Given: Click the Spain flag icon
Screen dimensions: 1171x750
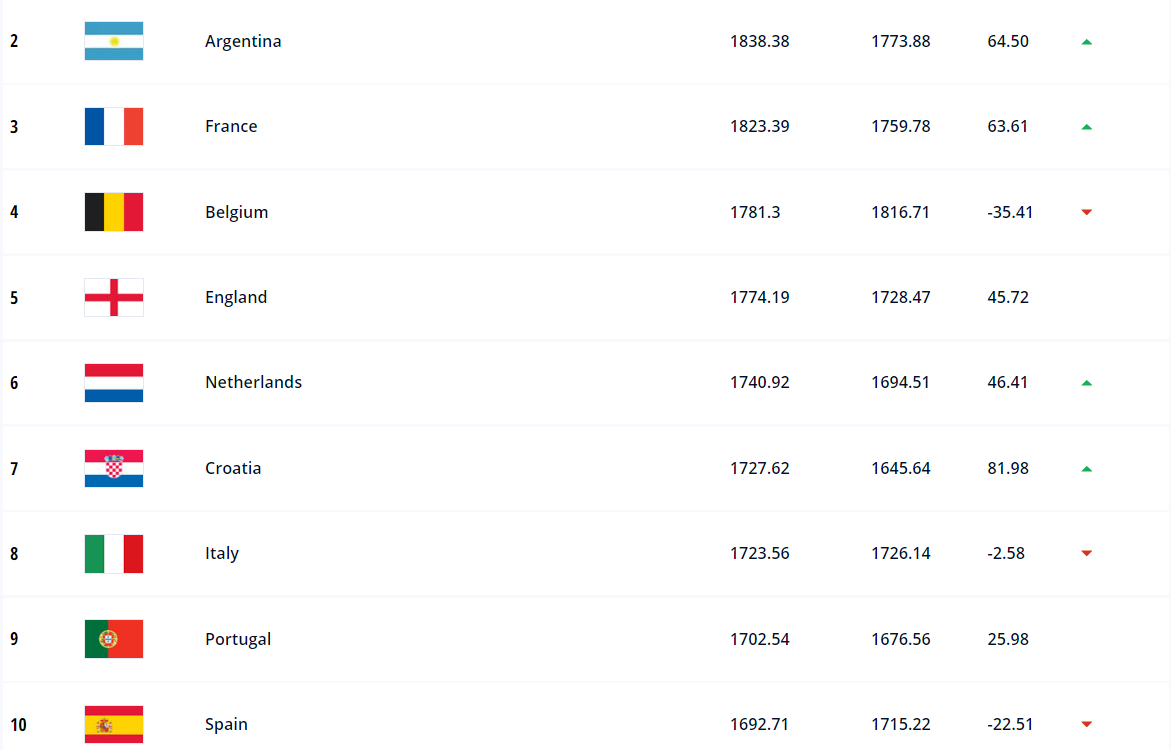Looking at the screenshot, I should coord(114,724).
